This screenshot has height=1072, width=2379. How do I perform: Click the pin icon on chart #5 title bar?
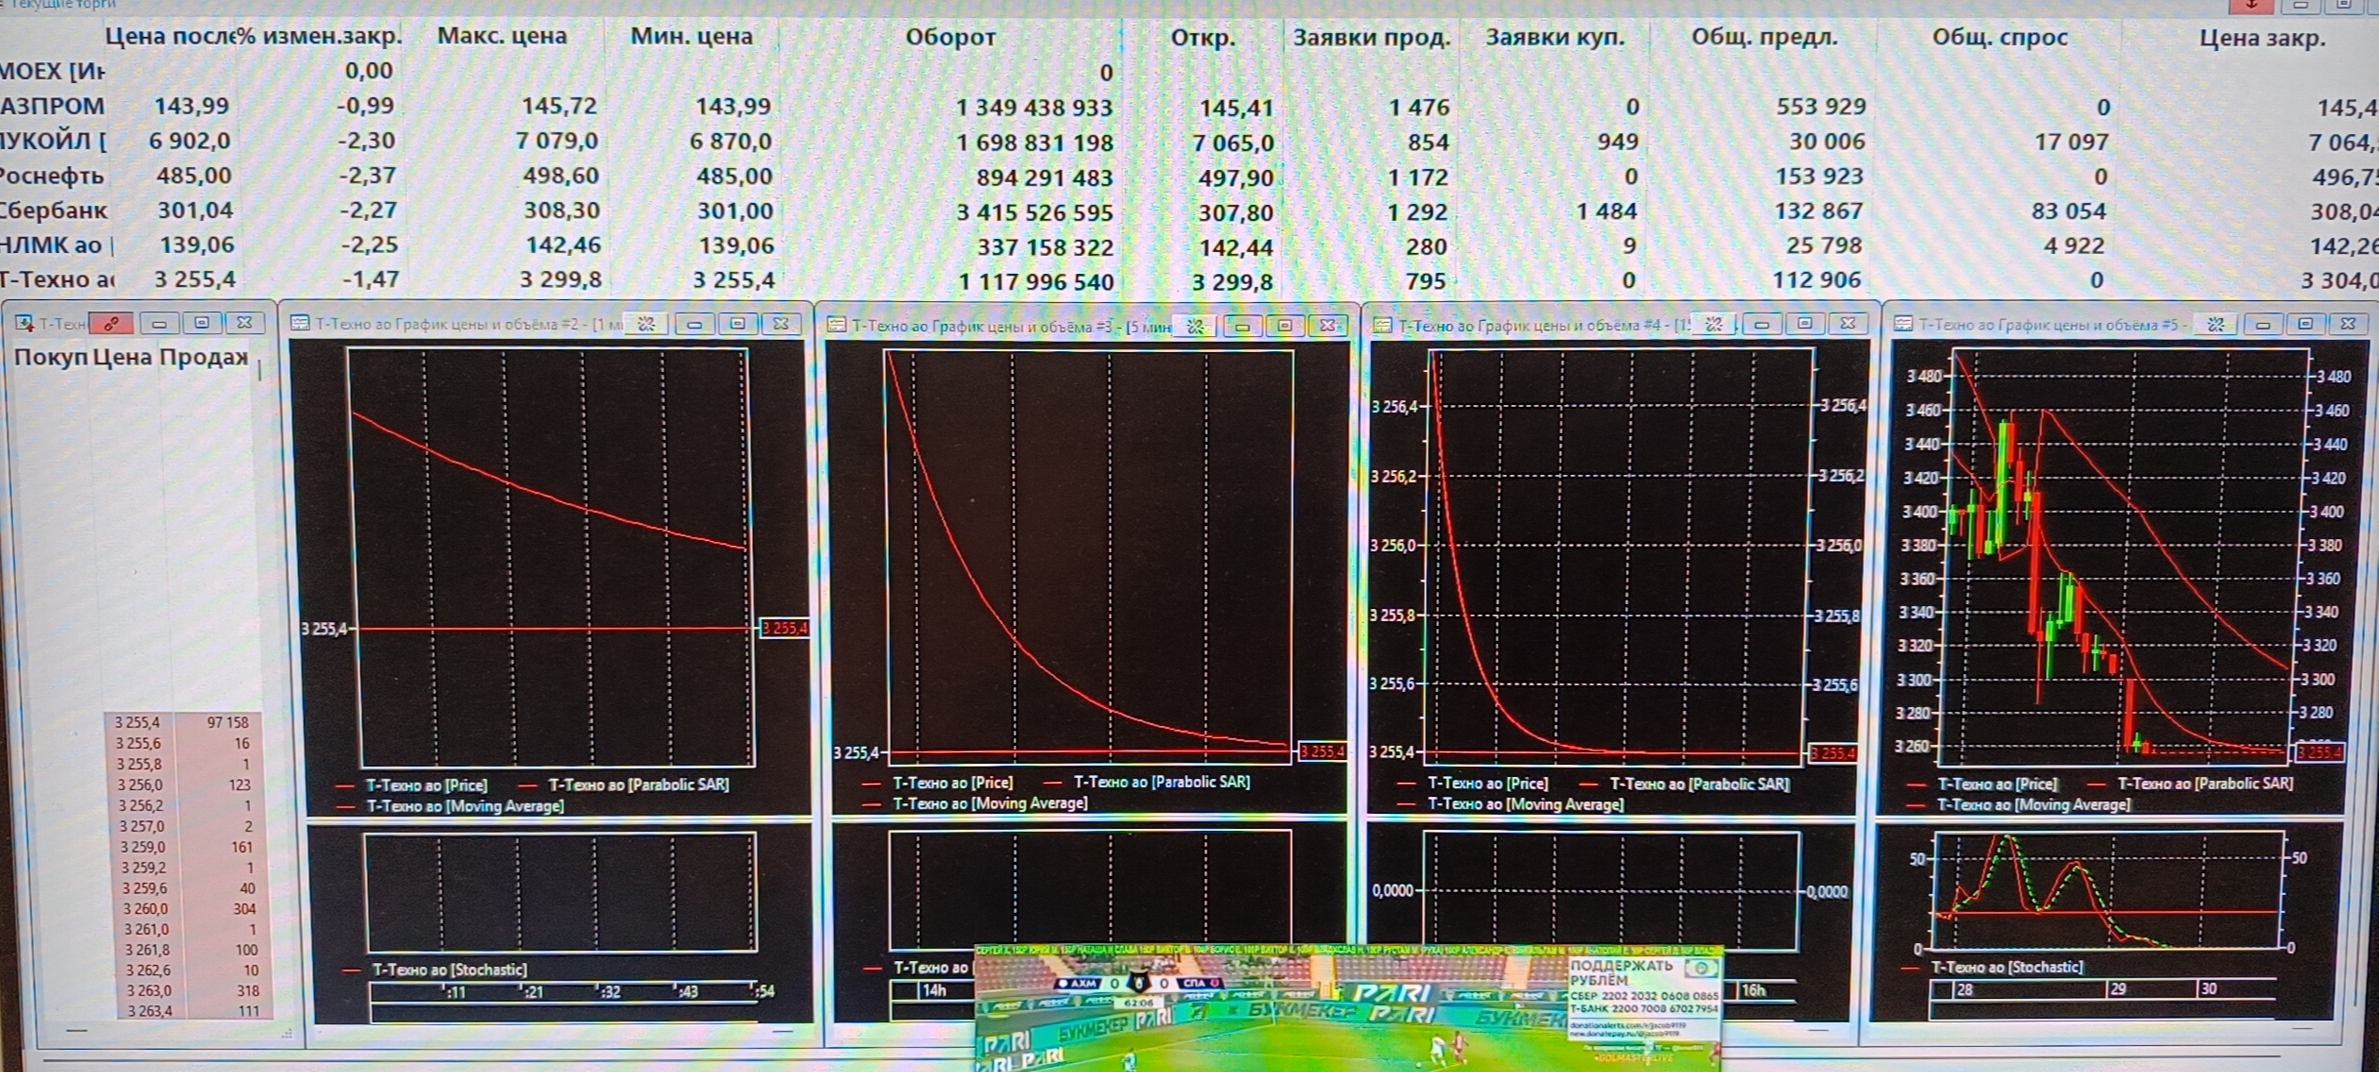(2216, 324)
